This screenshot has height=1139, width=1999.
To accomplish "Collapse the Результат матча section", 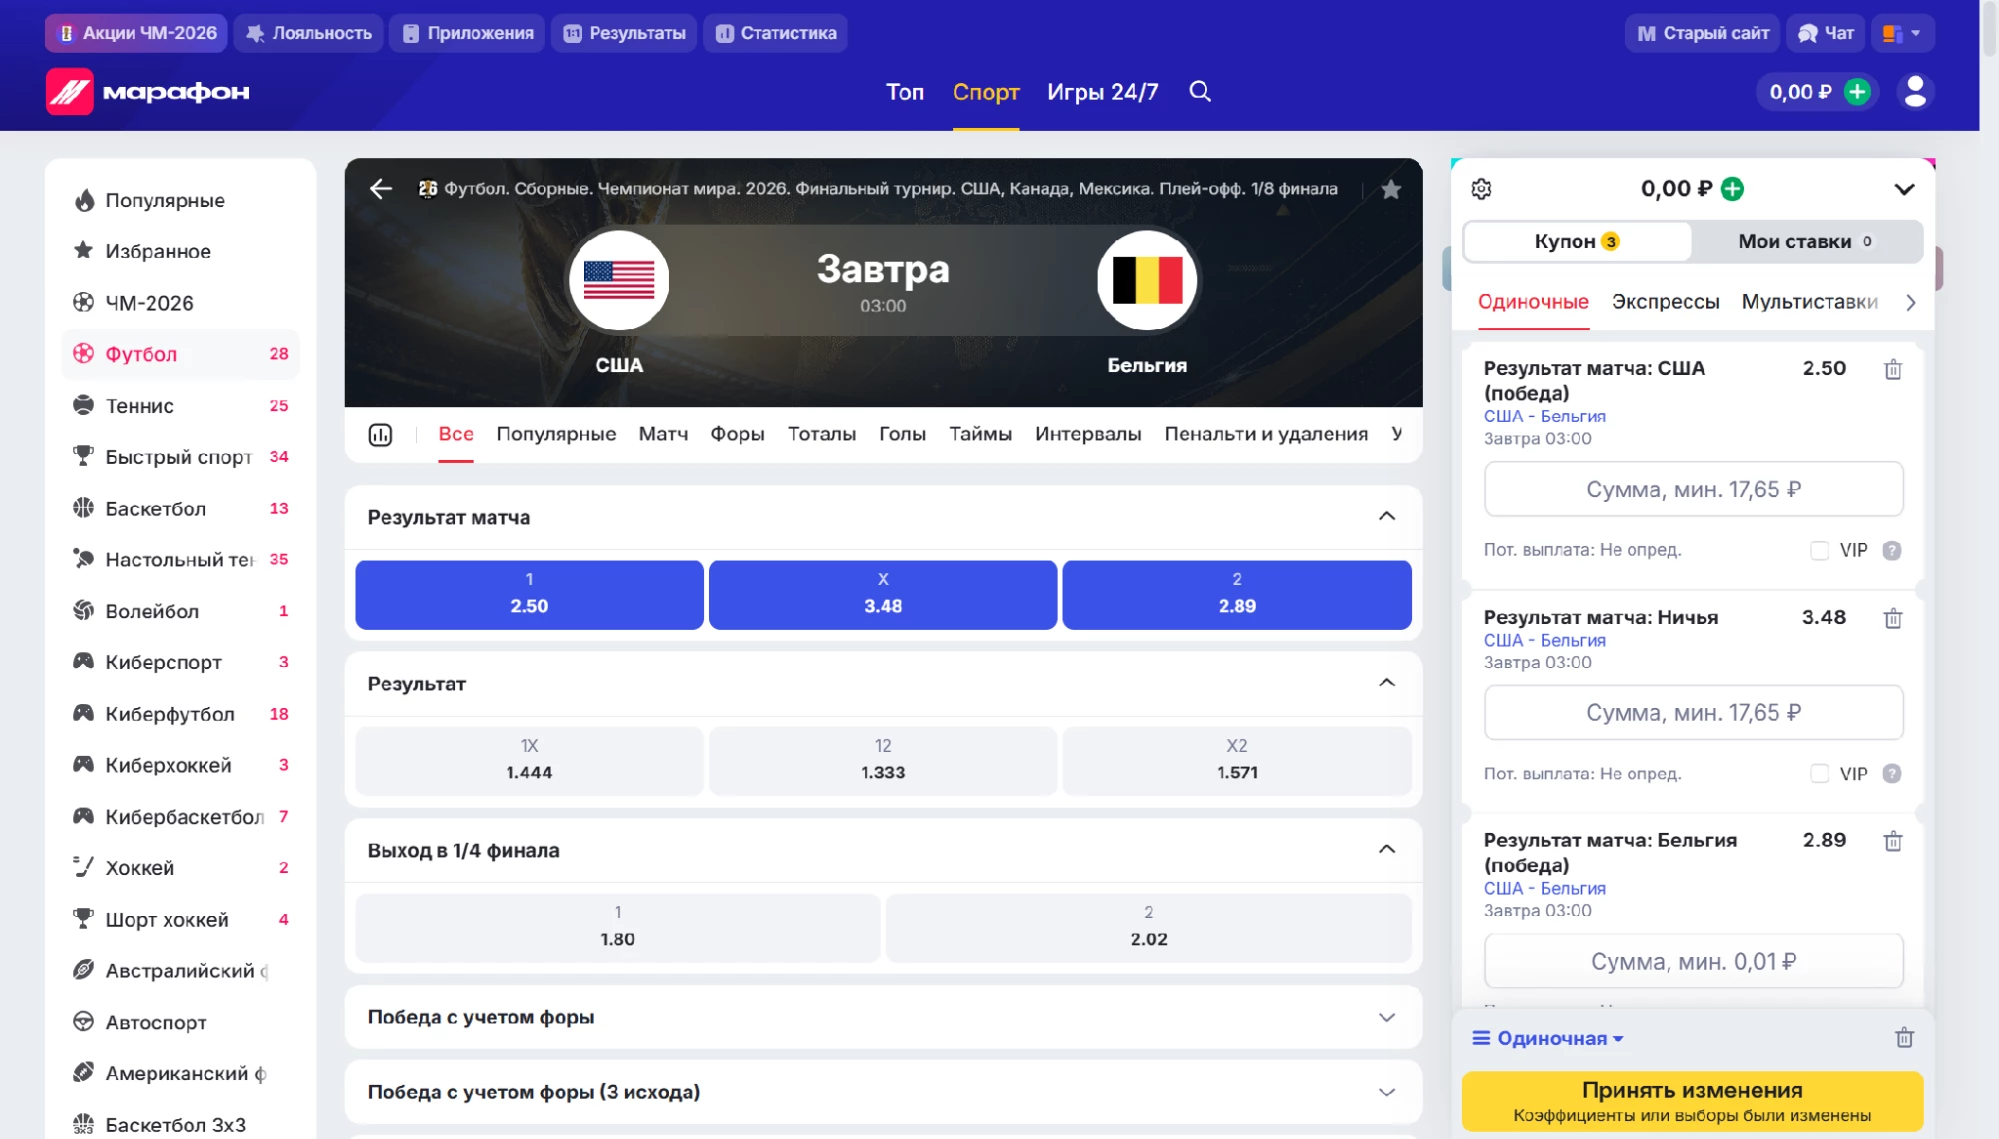I will pos(1386,517).
